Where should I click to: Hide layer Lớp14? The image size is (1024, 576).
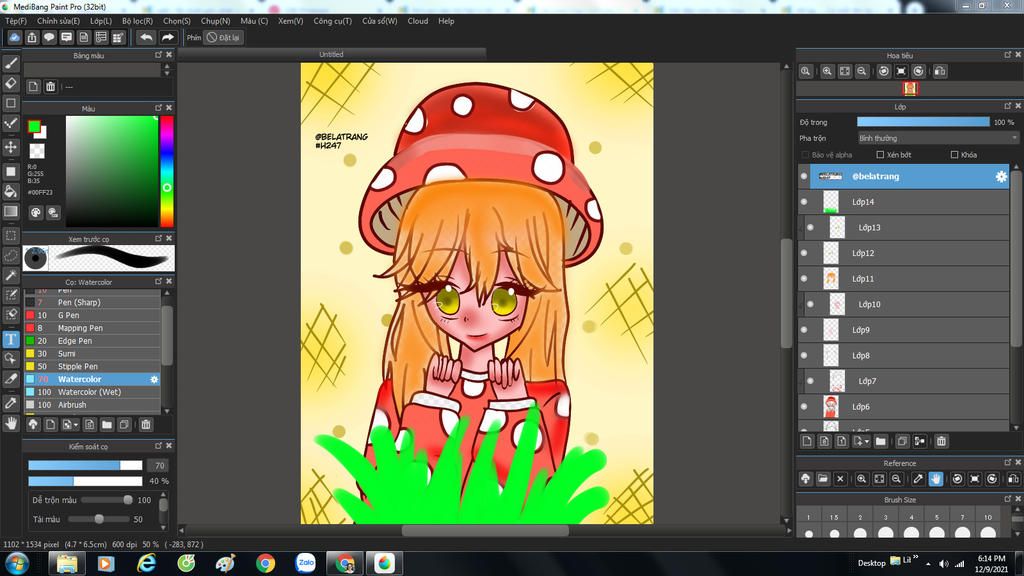804,202
